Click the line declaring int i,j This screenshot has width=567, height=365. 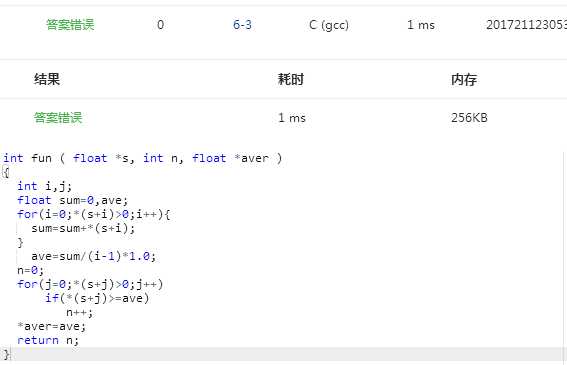44,186
